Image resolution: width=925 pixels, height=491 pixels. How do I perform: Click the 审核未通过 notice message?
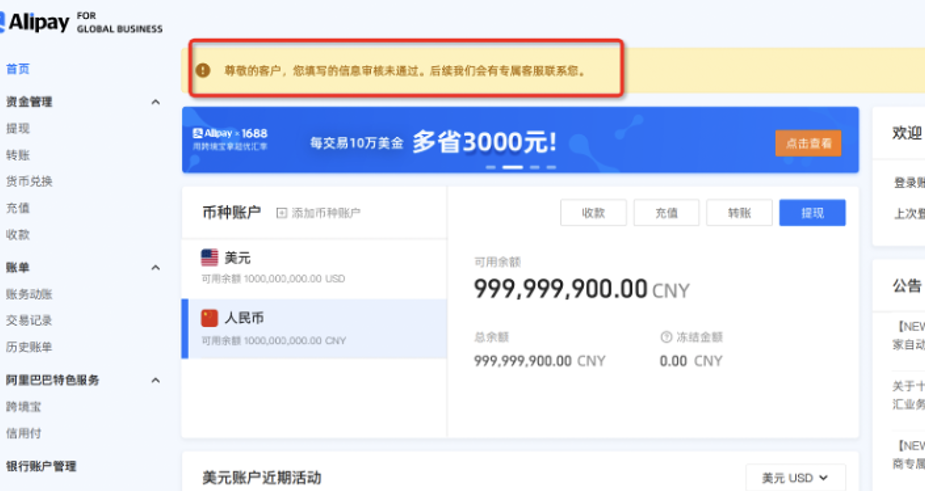[x=405, y=71]
